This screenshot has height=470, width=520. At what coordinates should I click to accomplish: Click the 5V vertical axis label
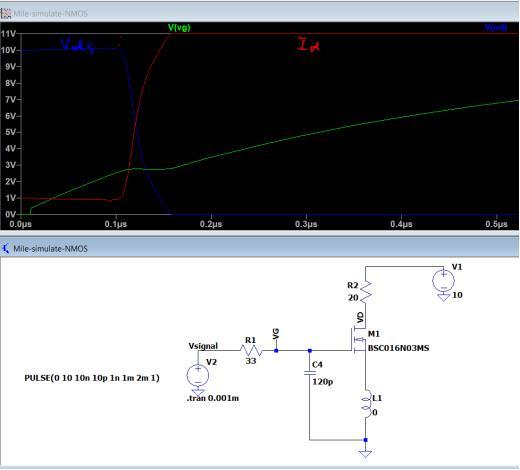click(10, 132)
